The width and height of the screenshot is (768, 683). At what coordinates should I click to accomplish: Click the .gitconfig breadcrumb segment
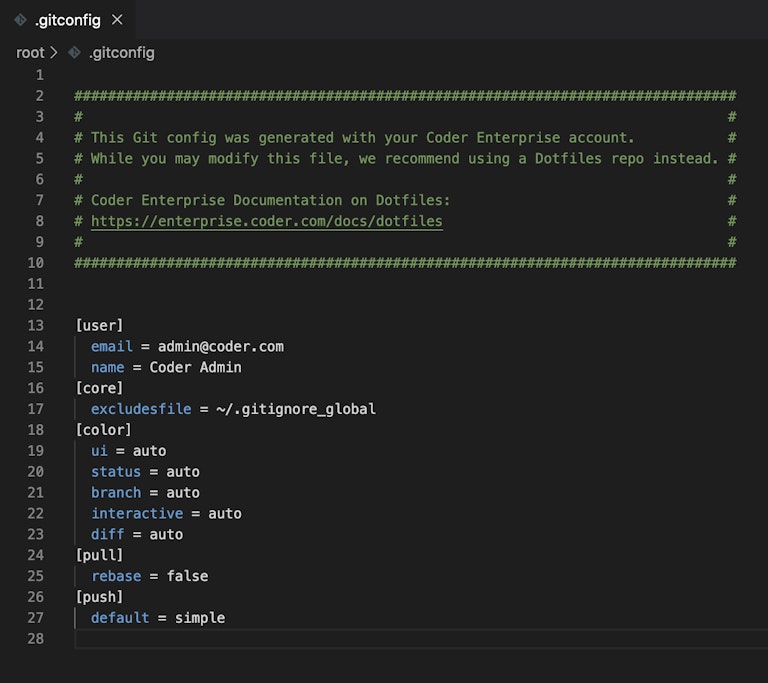(121, 52)
